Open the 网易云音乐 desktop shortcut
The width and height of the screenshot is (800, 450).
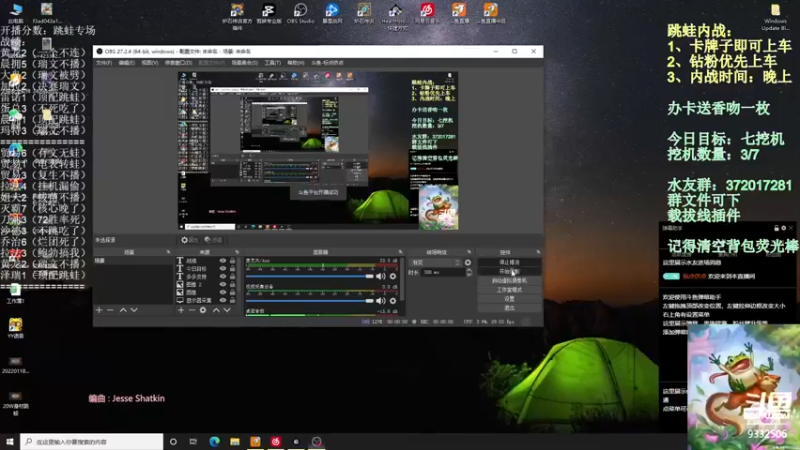point(427,13)
